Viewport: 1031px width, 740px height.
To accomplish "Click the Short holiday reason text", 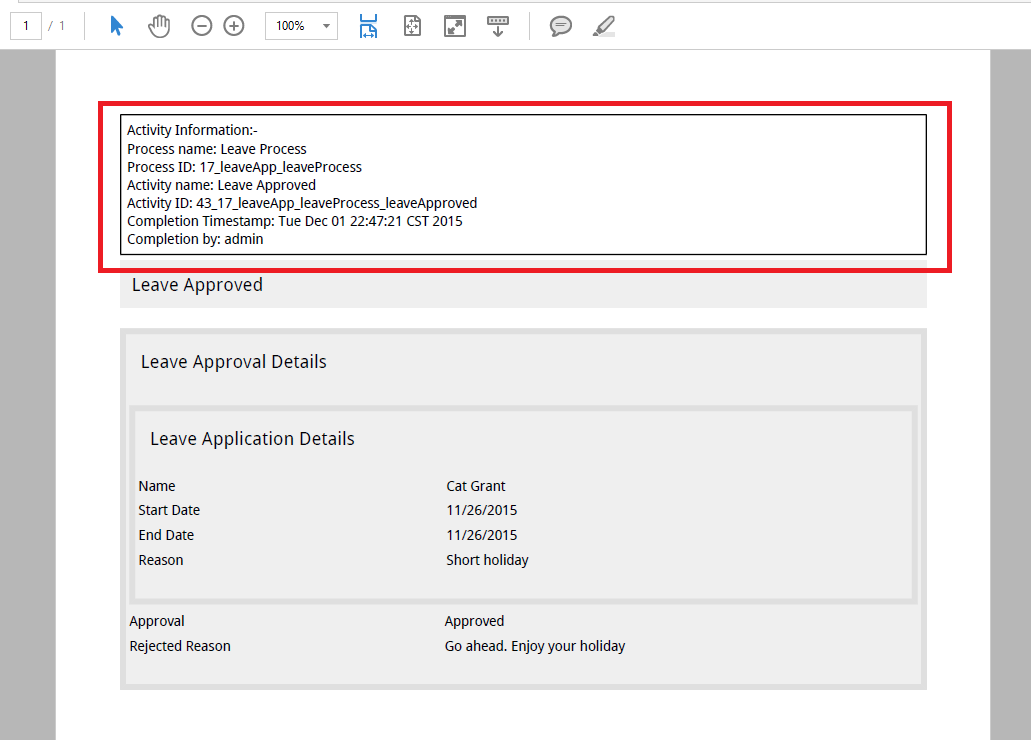I will 487,560.
